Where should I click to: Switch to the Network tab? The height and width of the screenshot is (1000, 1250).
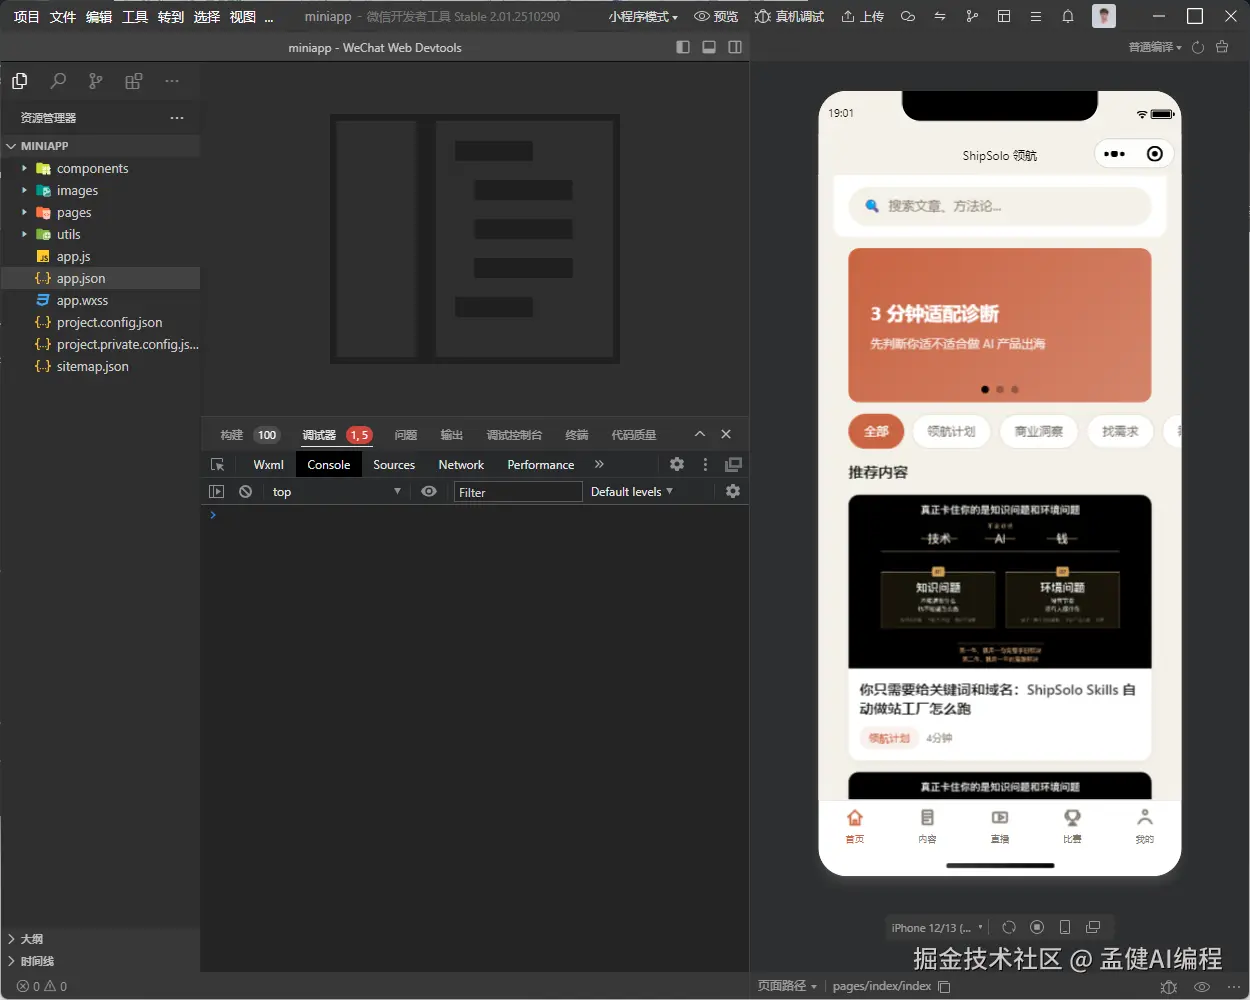pos(461,464)
